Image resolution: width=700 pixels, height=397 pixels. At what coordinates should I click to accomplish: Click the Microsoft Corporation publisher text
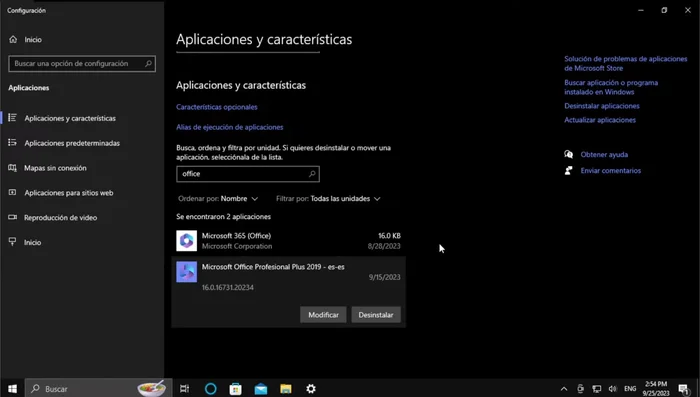[x=237, y=246]
